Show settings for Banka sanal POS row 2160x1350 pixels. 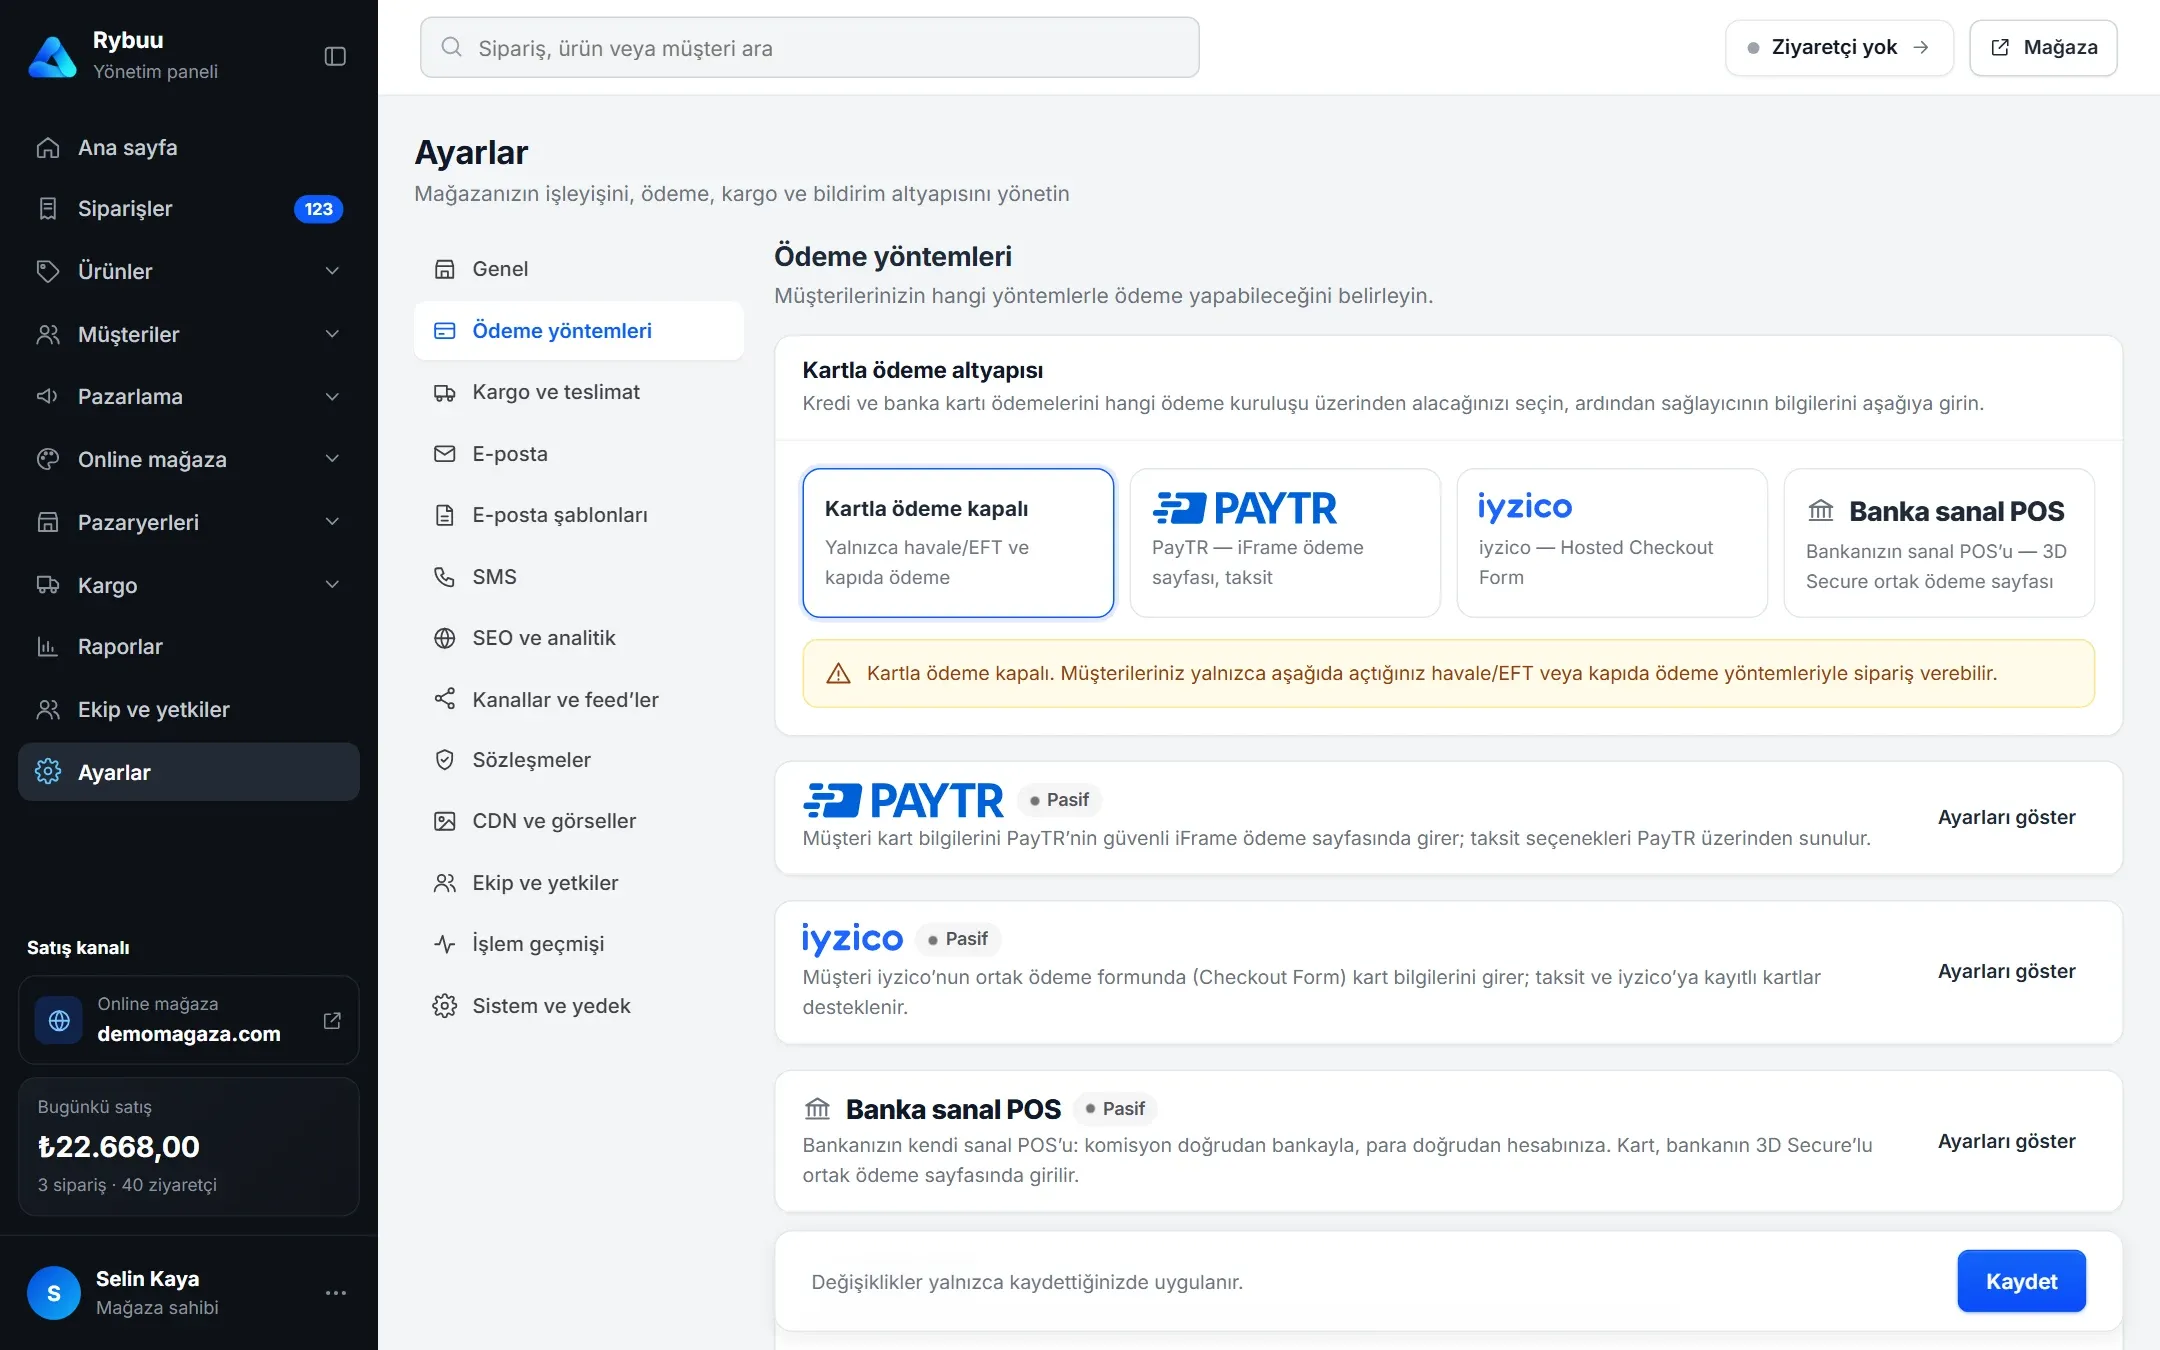pos(2006,1141)
